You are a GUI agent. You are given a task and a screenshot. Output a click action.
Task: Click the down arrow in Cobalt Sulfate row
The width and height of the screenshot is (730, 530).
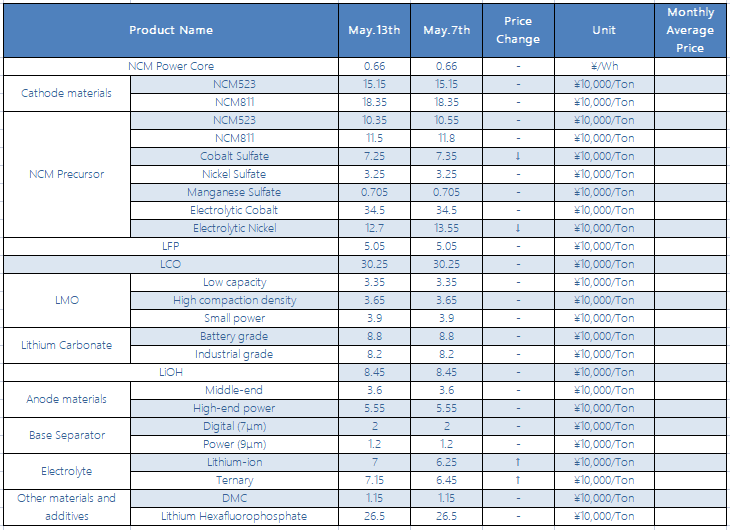(x=518, y=156)
